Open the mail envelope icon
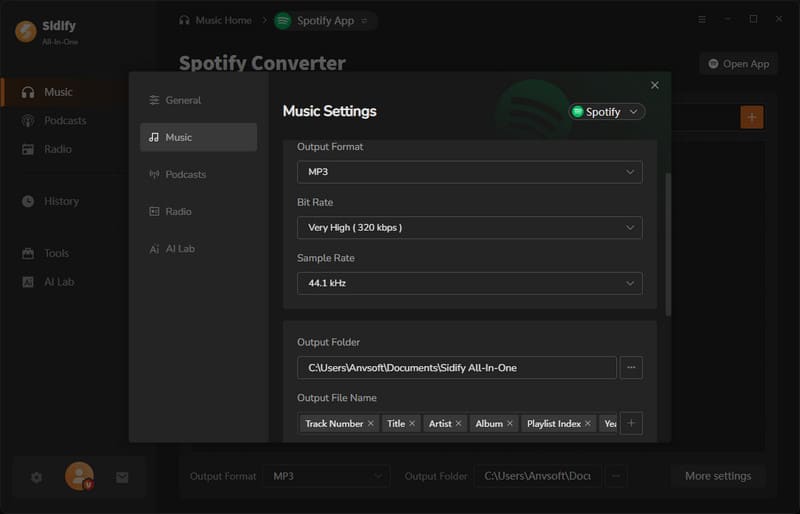This screenshot has width=800, height=514. (122, 478)
